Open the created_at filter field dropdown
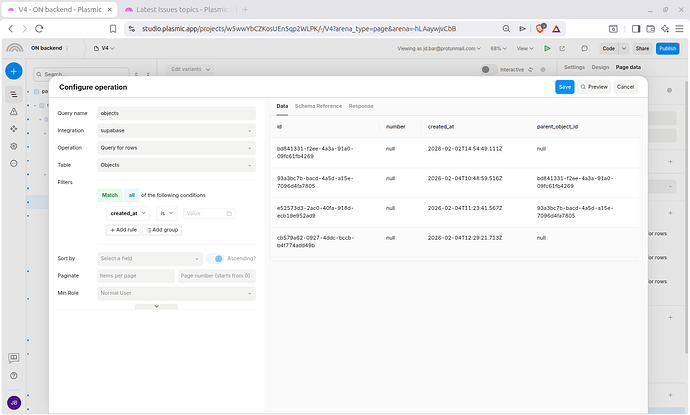The width and height of the screenshot is (690, 415). (128, 213)
